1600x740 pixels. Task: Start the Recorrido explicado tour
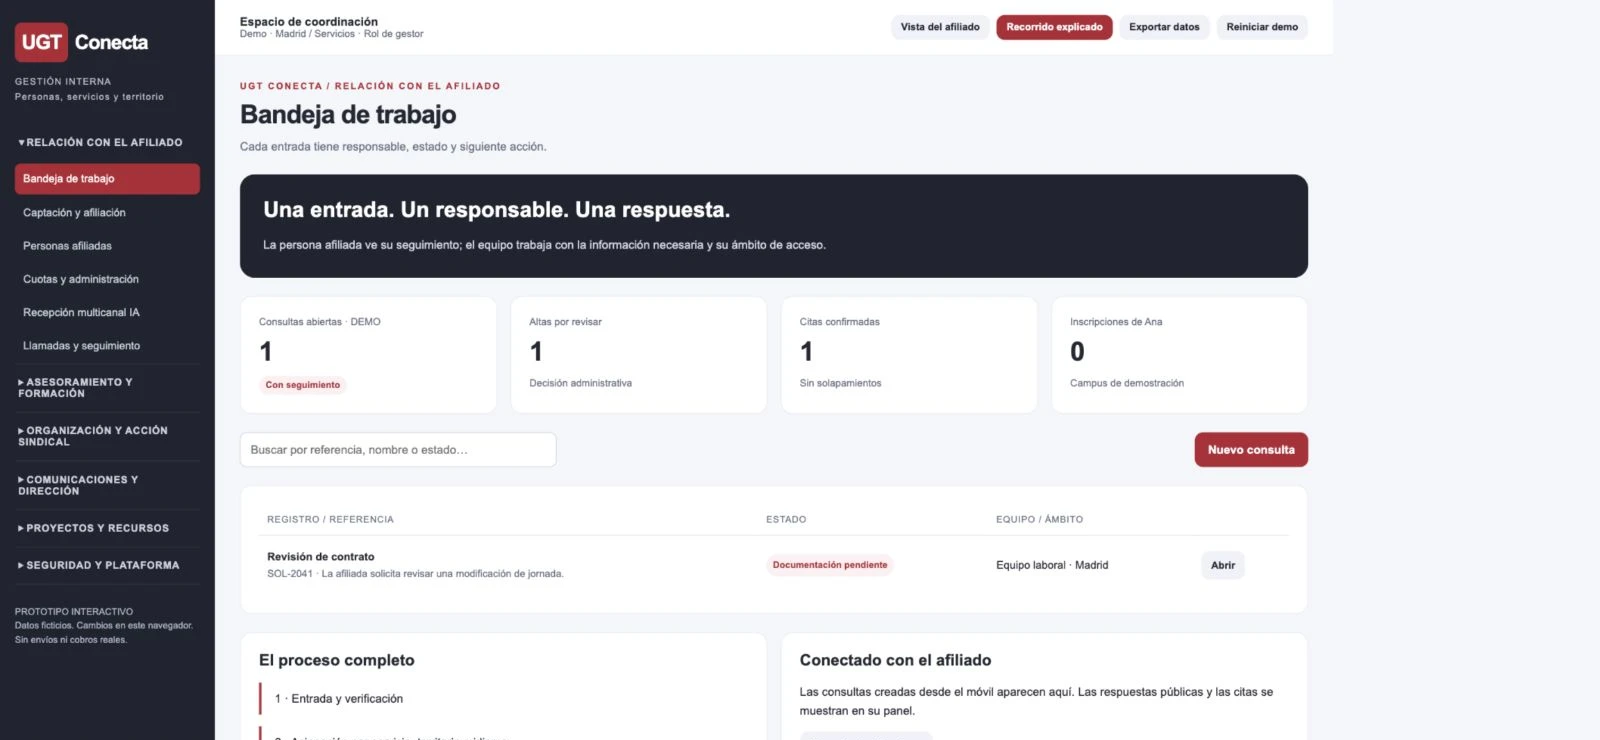point(1054,27)
